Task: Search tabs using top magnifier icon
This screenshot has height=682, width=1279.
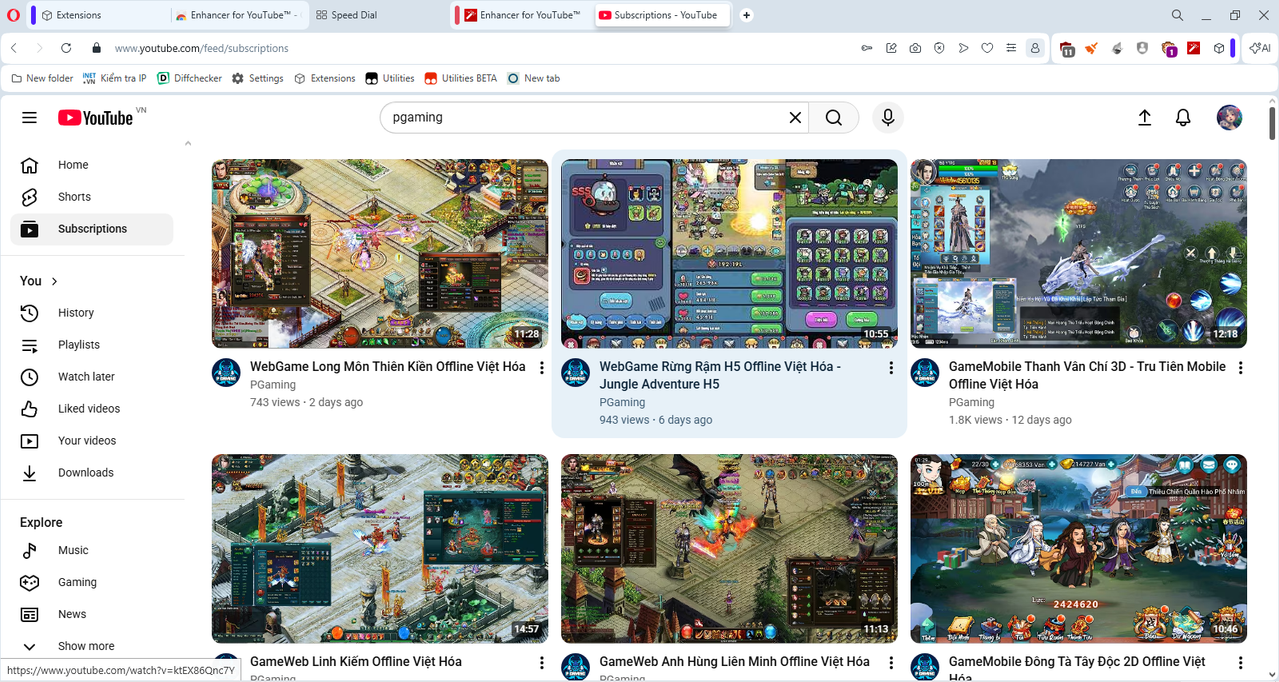Action: tap(1177, 15)
